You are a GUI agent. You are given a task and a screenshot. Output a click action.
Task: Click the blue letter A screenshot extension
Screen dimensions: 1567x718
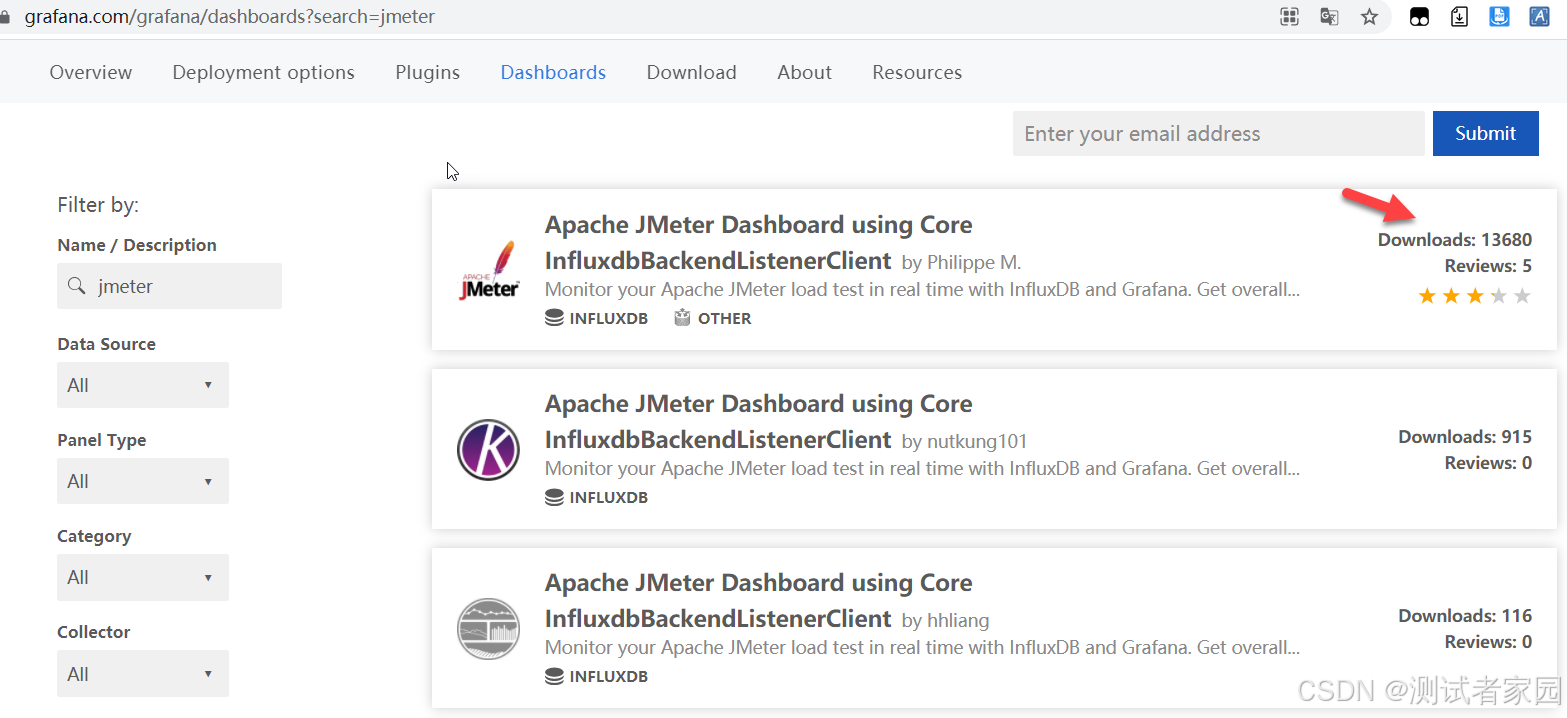[1540, 17]
